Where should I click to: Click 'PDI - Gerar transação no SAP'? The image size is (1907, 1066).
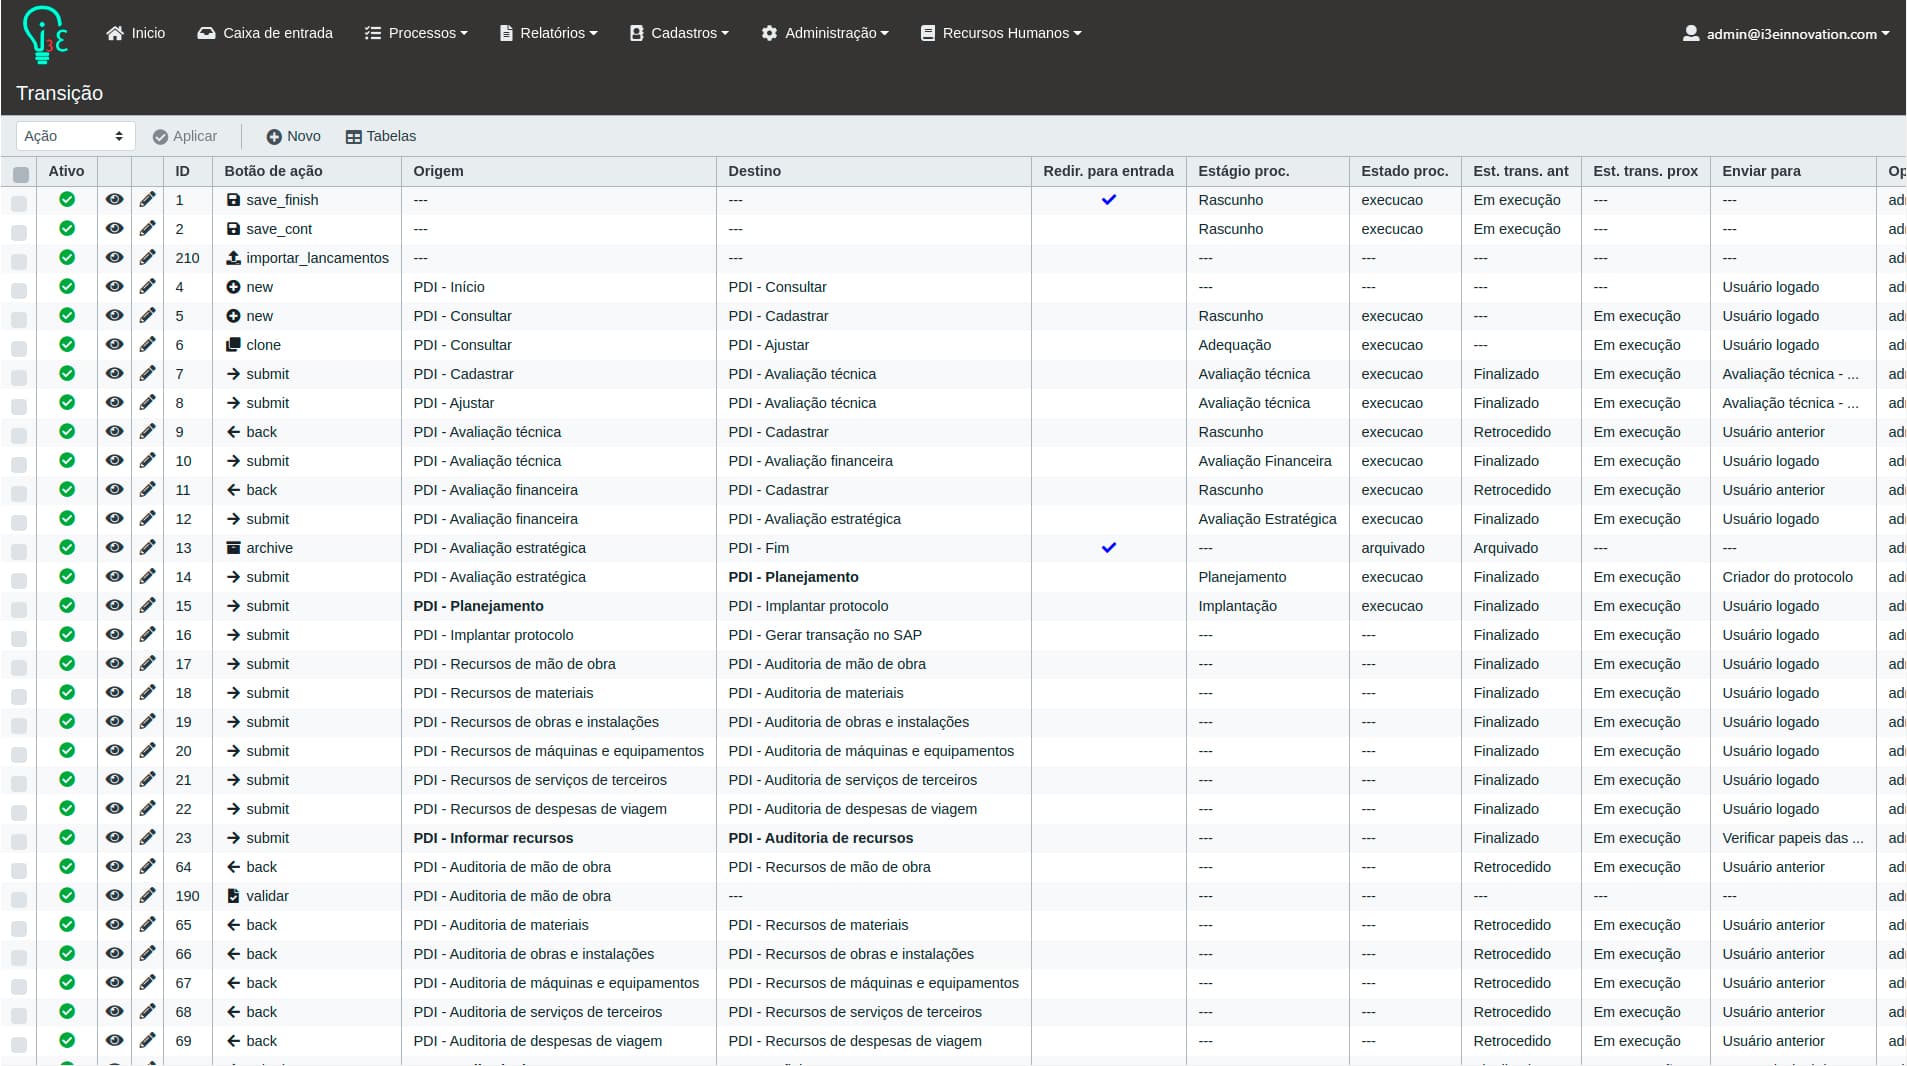click(825, 635)
